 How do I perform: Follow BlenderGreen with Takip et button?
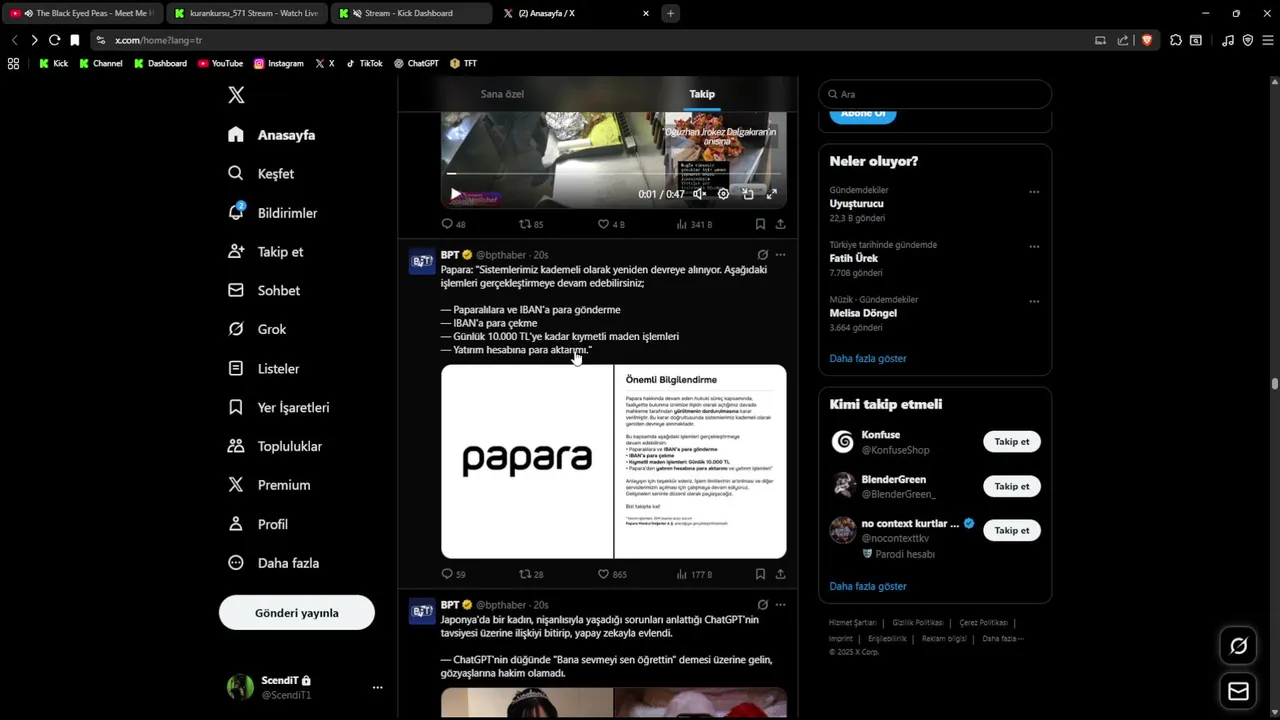1012,486
